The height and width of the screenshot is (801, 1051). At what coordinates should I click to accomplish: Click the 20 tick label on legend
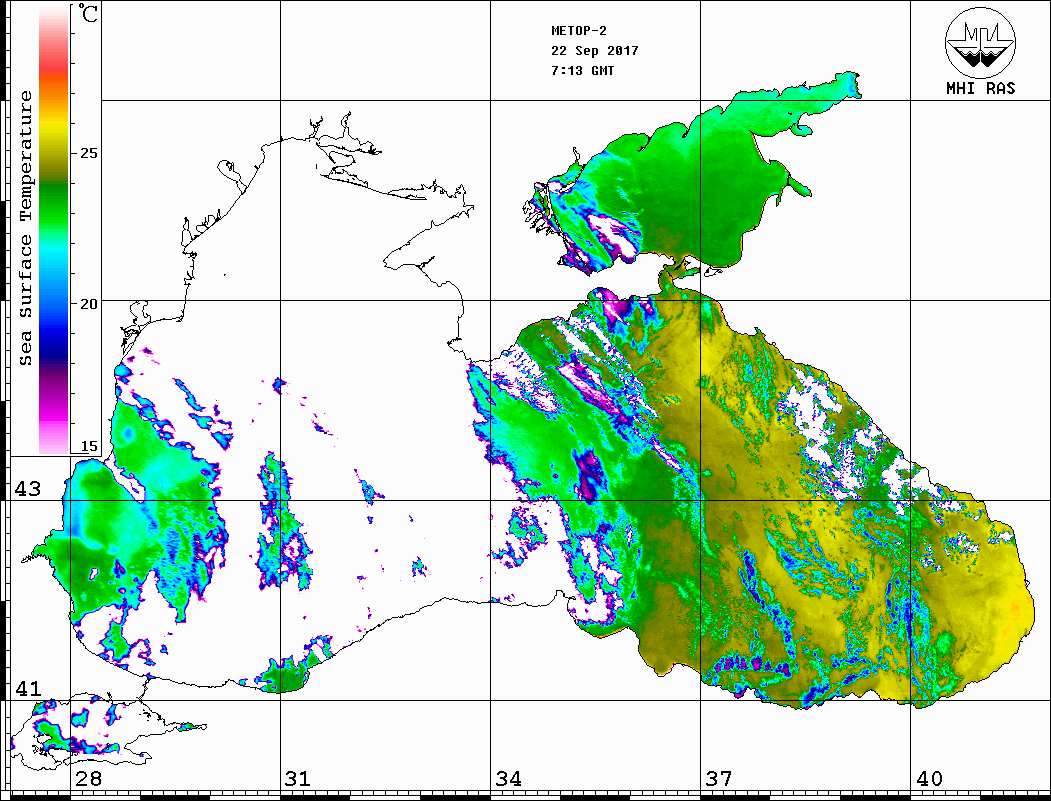pos(89,303)
